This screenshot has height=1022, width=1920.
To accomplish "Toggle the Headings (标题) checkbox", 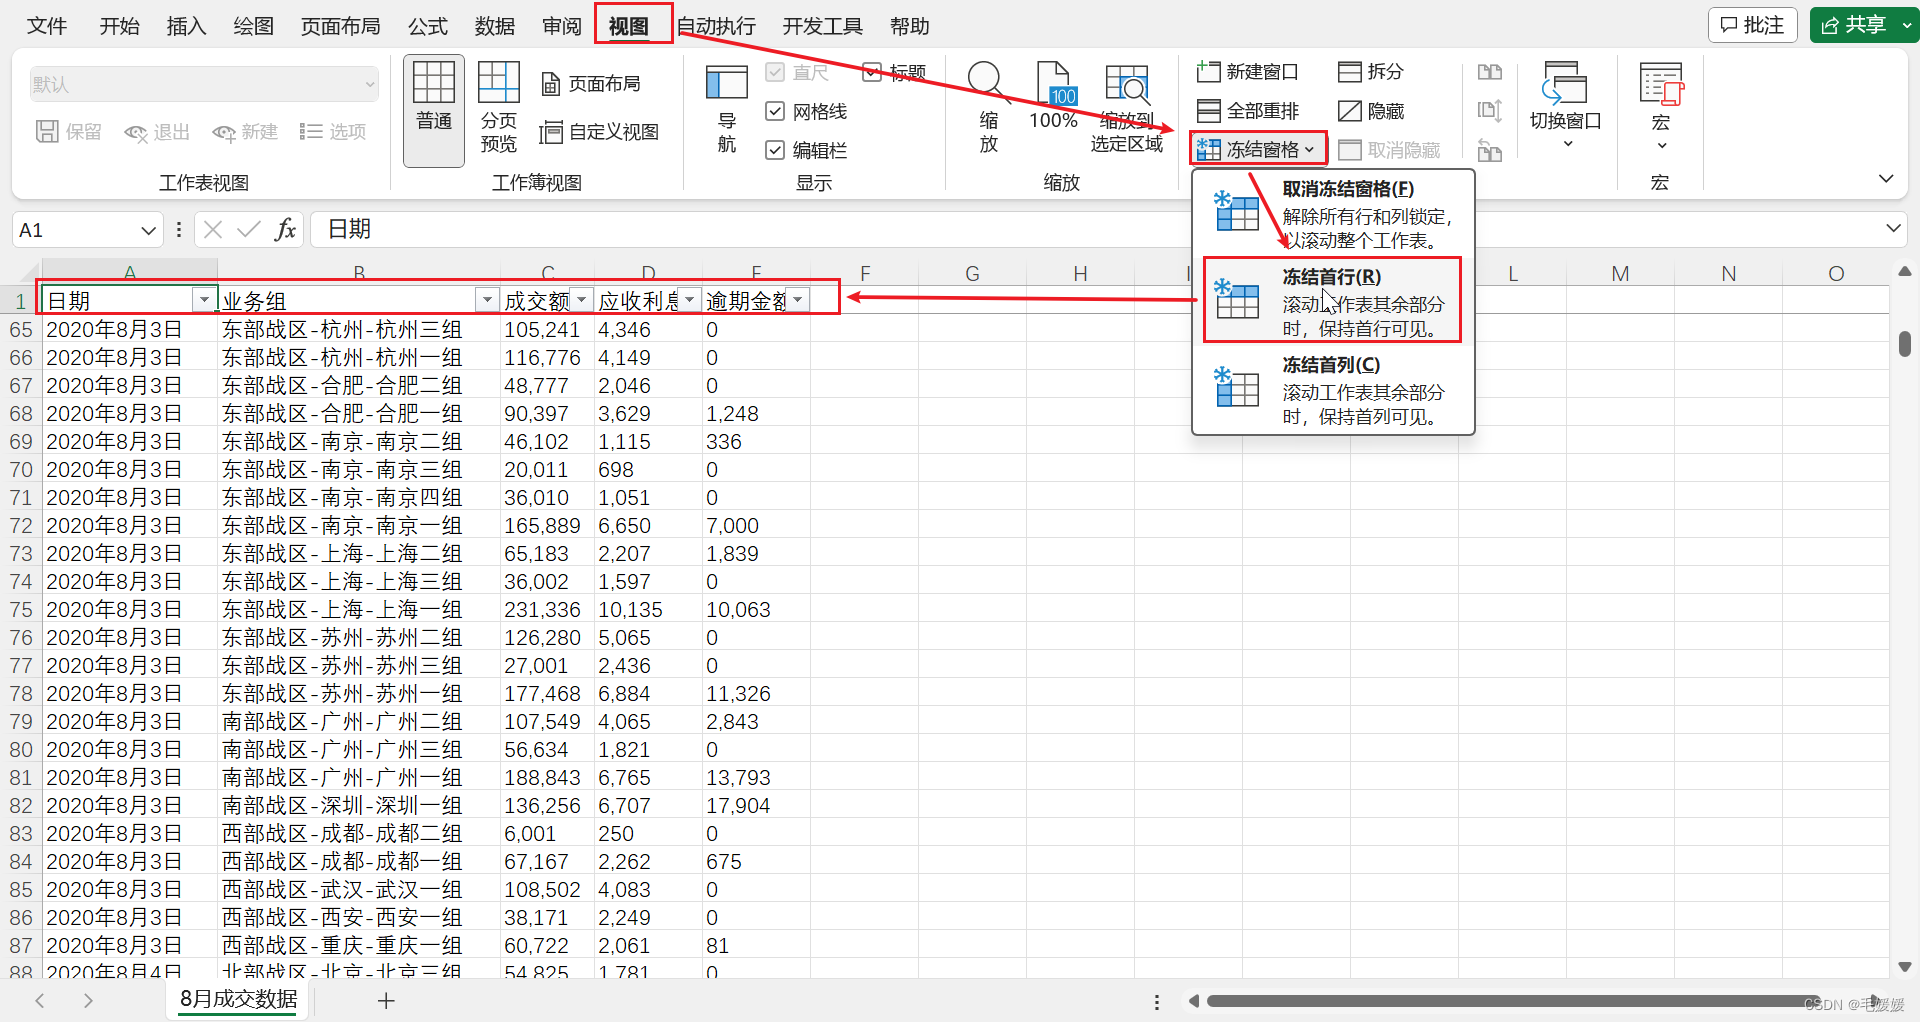I will [x=872, y=72].
